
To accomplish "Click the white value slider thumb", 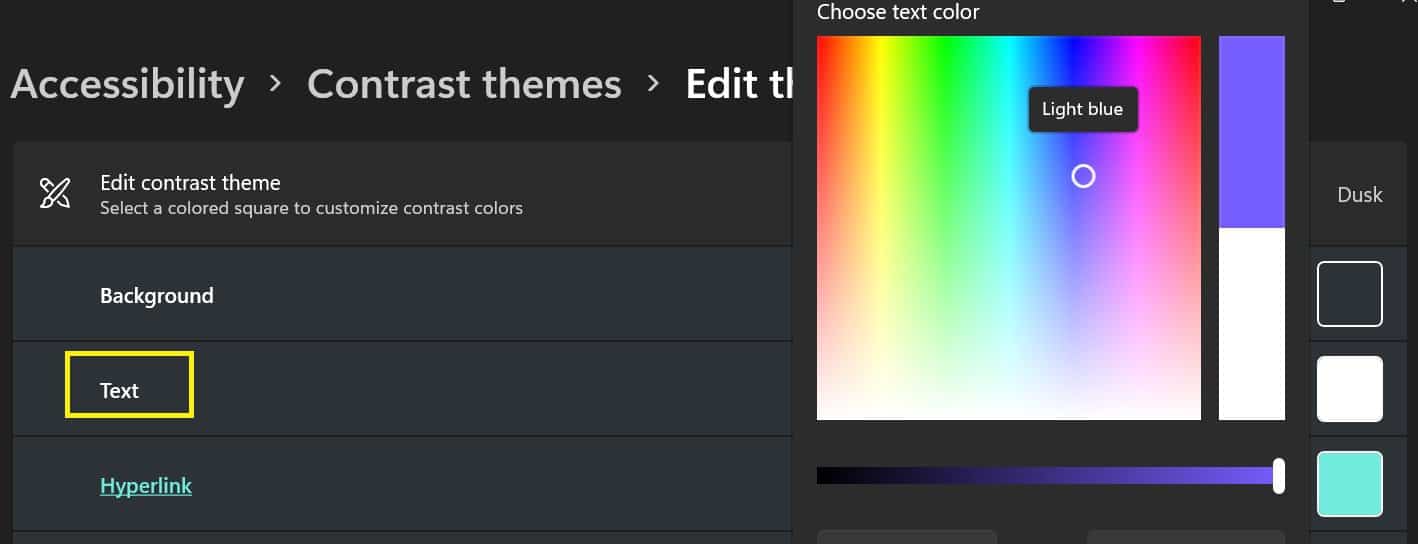I will pyautogui.click(x=1278, y=475).
